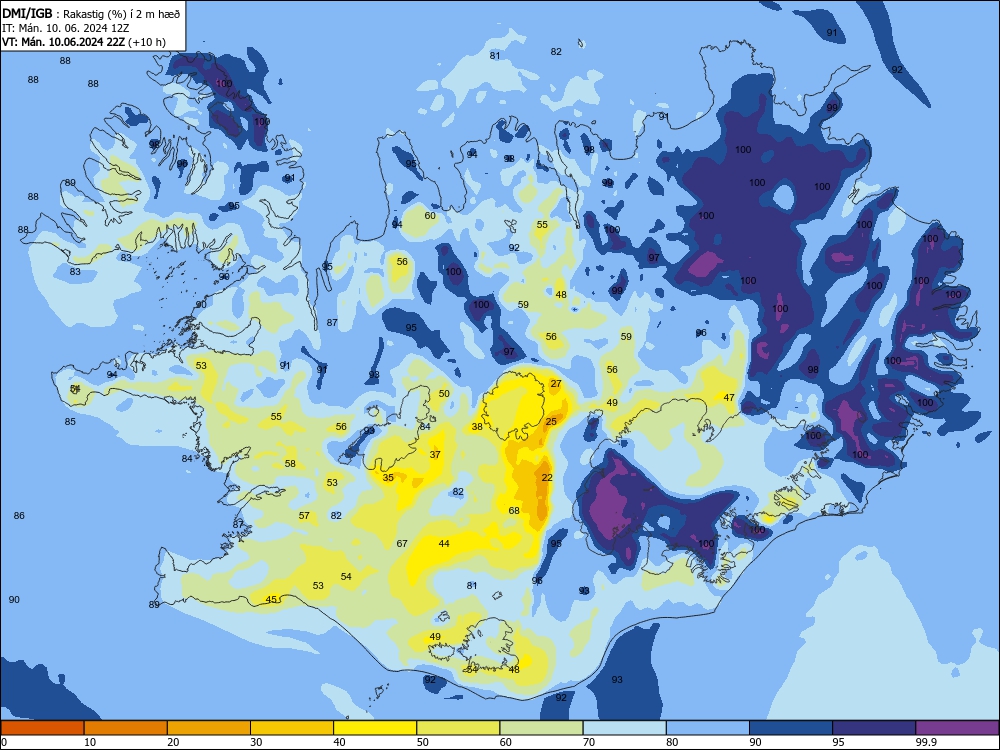Click the 0–10 dark orange legend swatch

tap(42, 728)
